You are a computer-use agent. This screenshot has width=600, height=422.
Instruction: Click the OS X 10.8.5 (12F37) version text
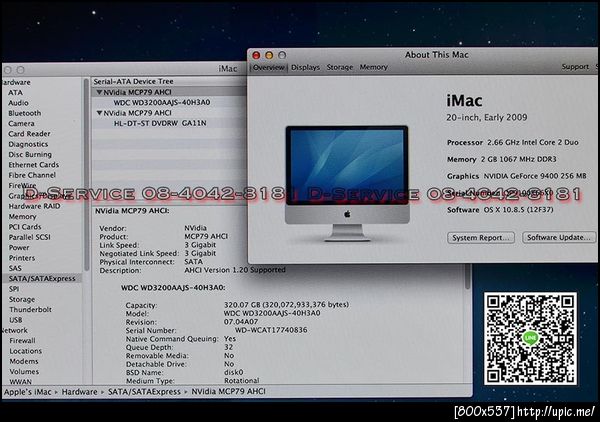[518, 210]
